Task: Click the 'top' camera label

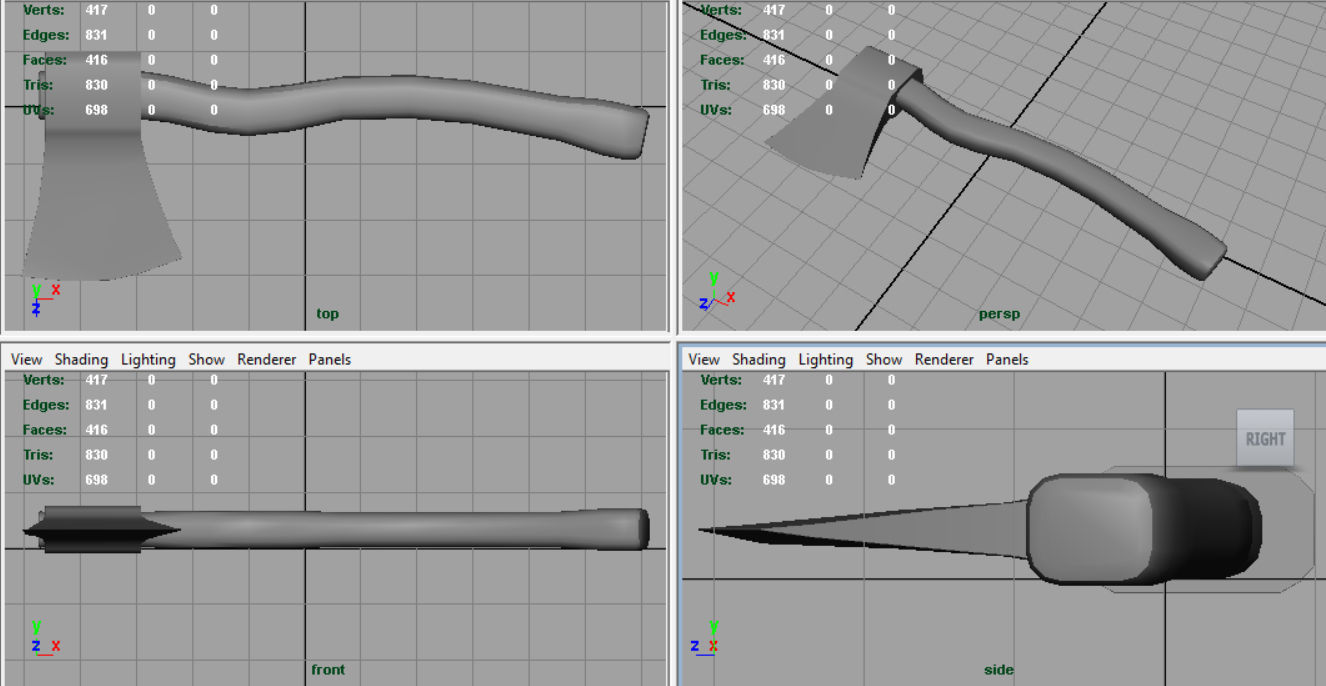Action: click(x=327, y=314)
